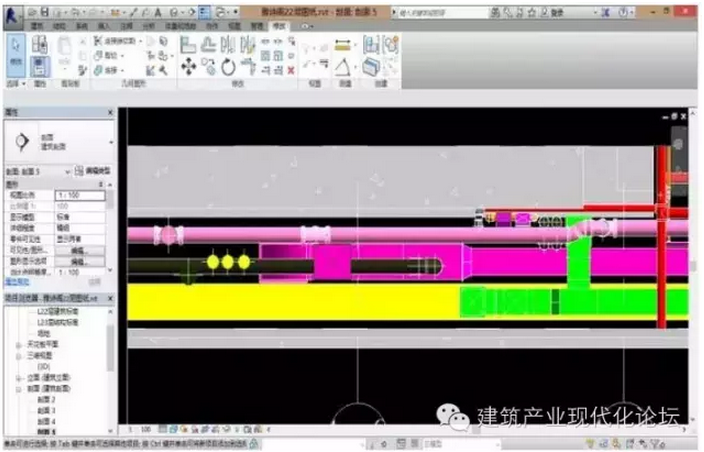Viewport: 704px width, 452px height.
Task: Click the Save icon in the quick access toolbar
Action: click(44, 10)
